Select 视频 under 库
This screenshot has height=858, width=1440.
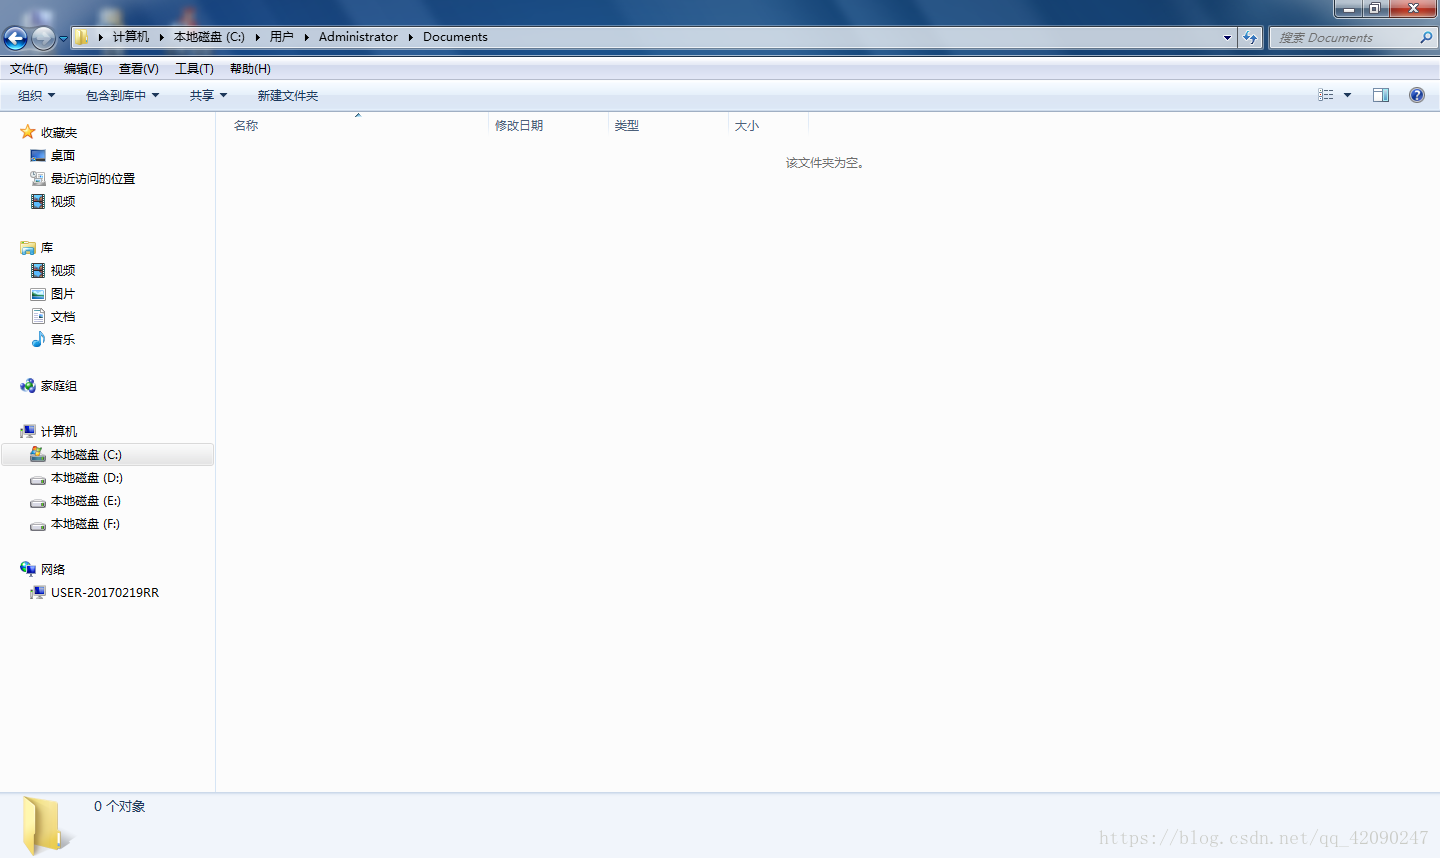[x=63, y=271]
